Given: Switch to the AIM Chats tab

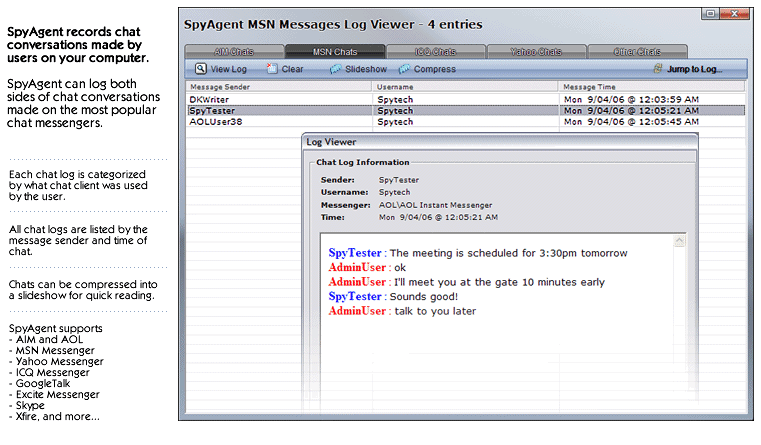Looking at the screenshot, I should pos(234,51).
